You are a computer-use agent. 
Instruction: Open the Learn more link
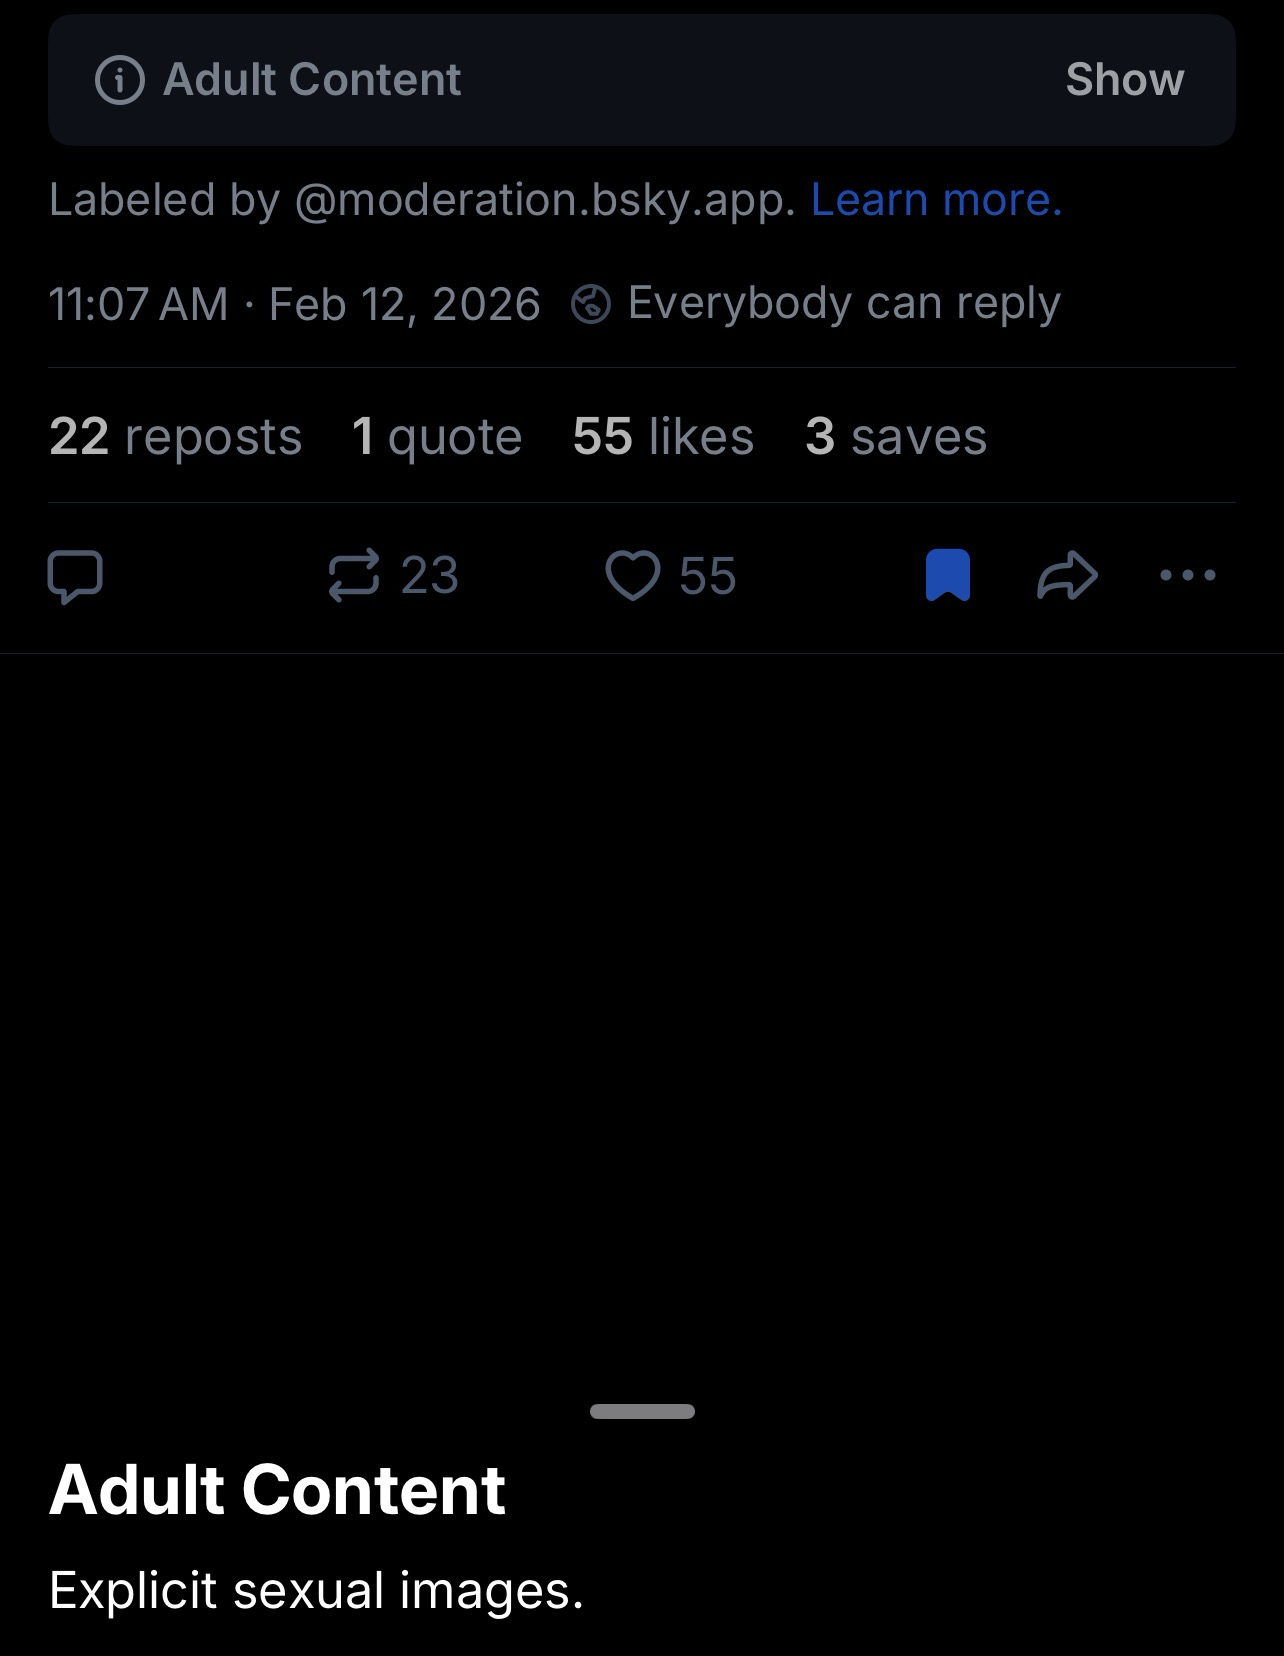pyautogui.click(x=936, y=200)
